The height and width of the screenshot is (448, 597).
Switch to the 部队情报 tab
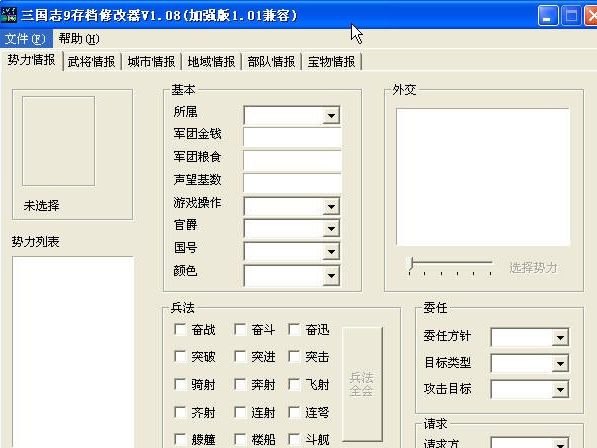[x=271, y=61]
